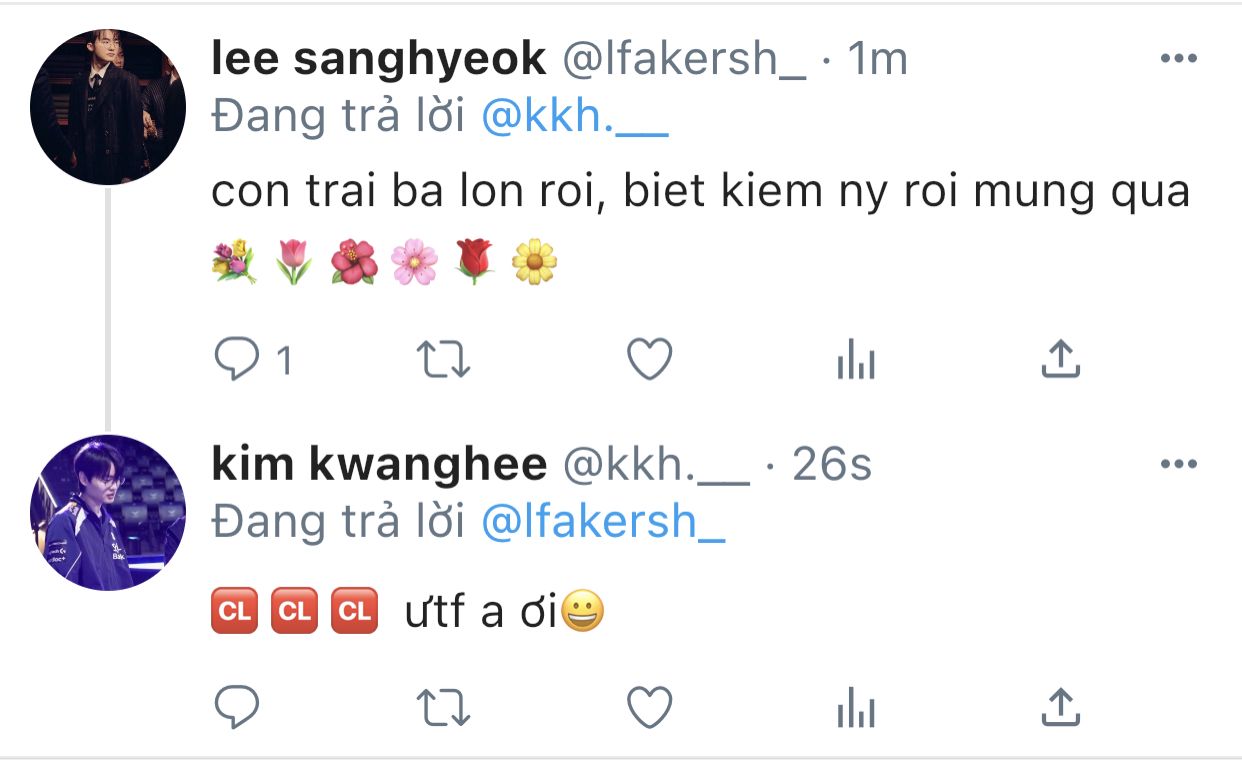This screenshot has width=1242, height=768.
Task: Open the 1m timestamp of first tweet
Action: pyautogui.click(x=877, y=60)
